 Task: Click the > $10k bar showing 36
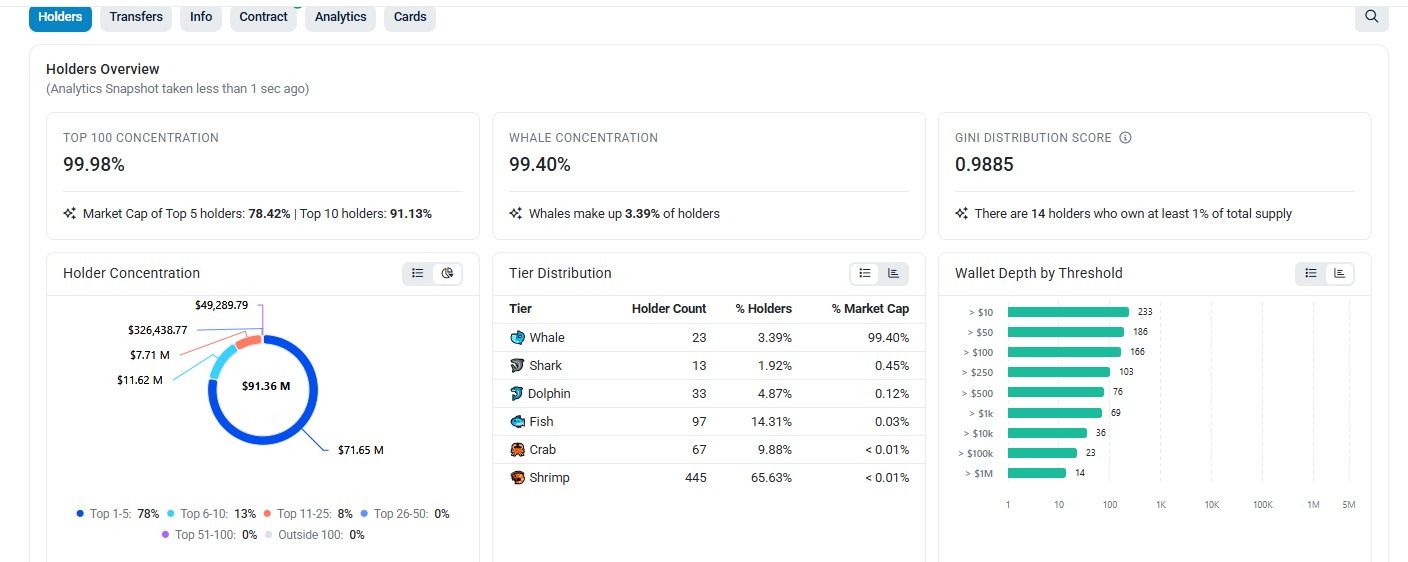(x=1048, y=433)
